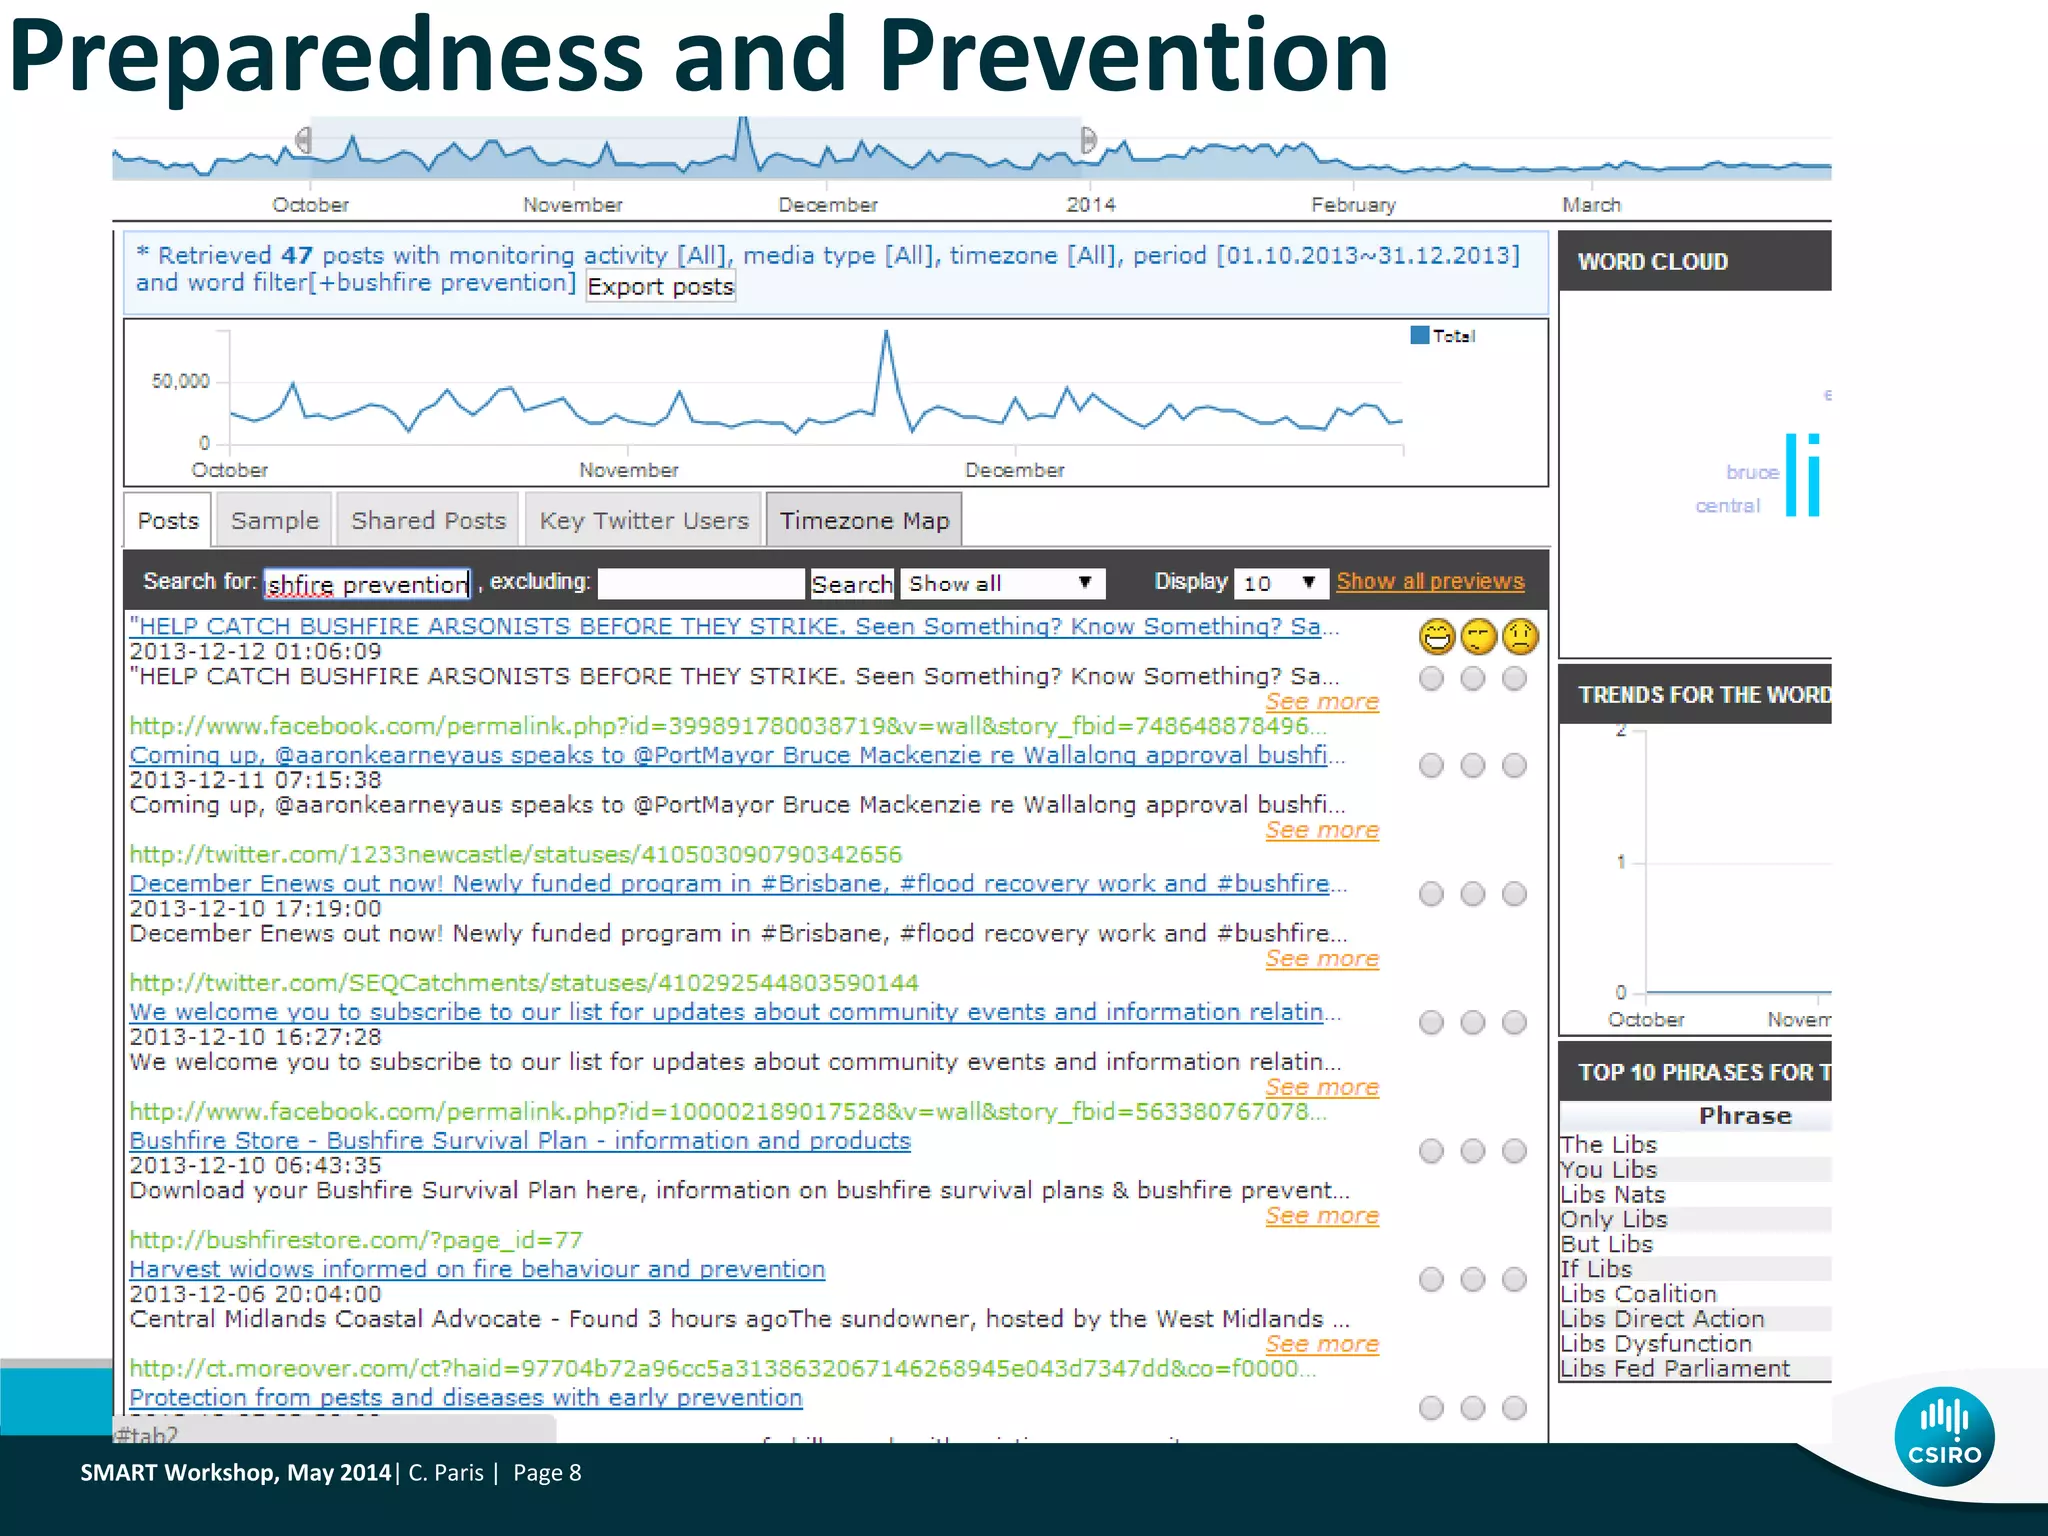Open Bushfire Store Survival Plan post title
This screenshot has width=2048, height=1536.
(520, 1141)
